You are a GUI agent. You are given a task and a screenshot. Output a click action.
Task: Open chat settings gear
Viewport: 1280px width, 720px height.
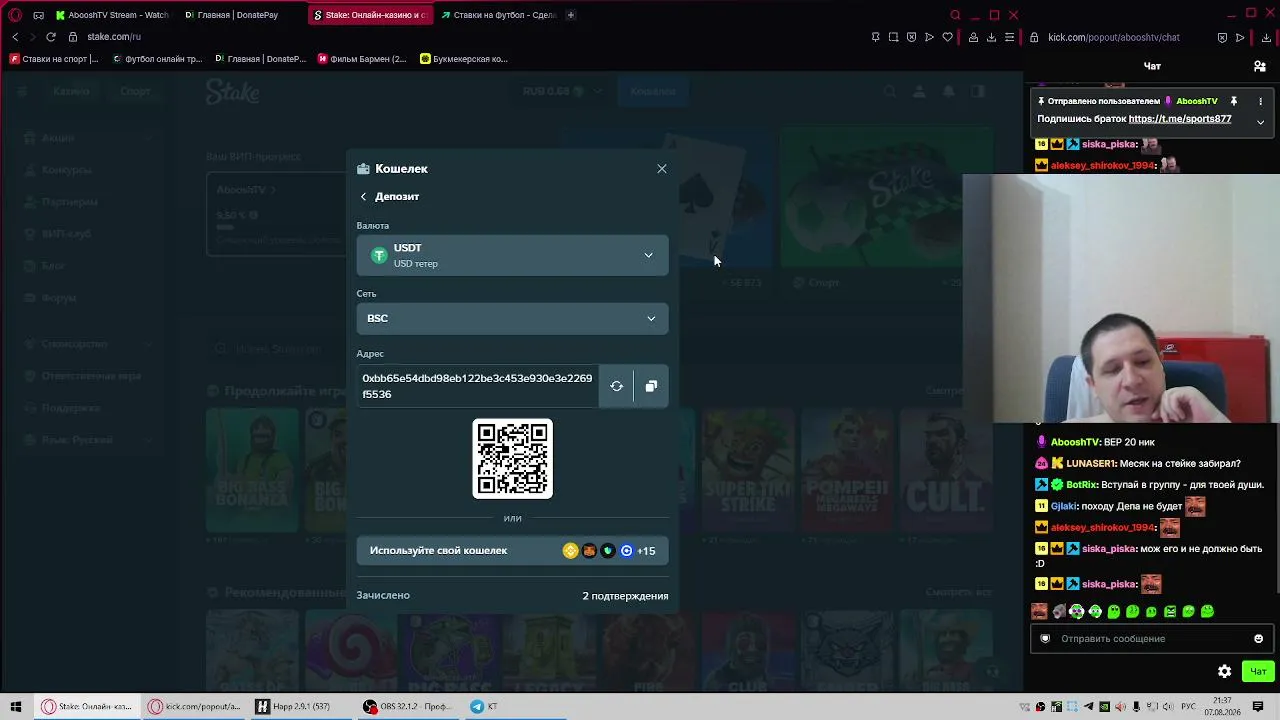pos(1224,672)
